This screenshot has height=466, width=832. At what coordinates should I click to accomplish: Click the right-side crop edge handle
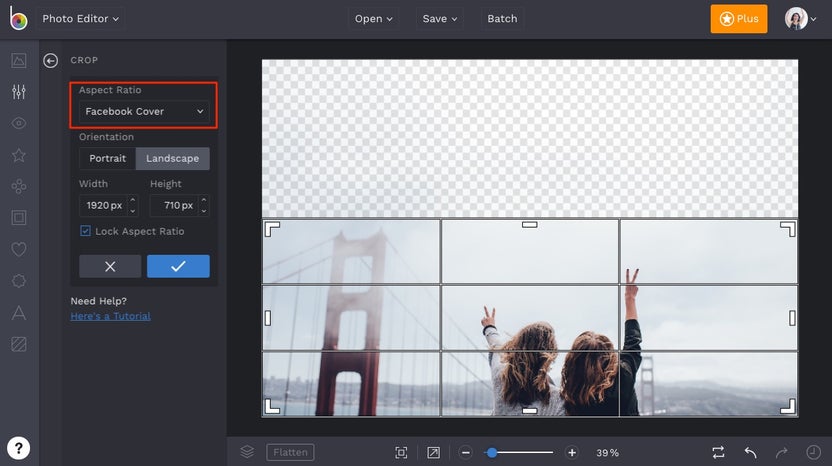coord(792,318)
